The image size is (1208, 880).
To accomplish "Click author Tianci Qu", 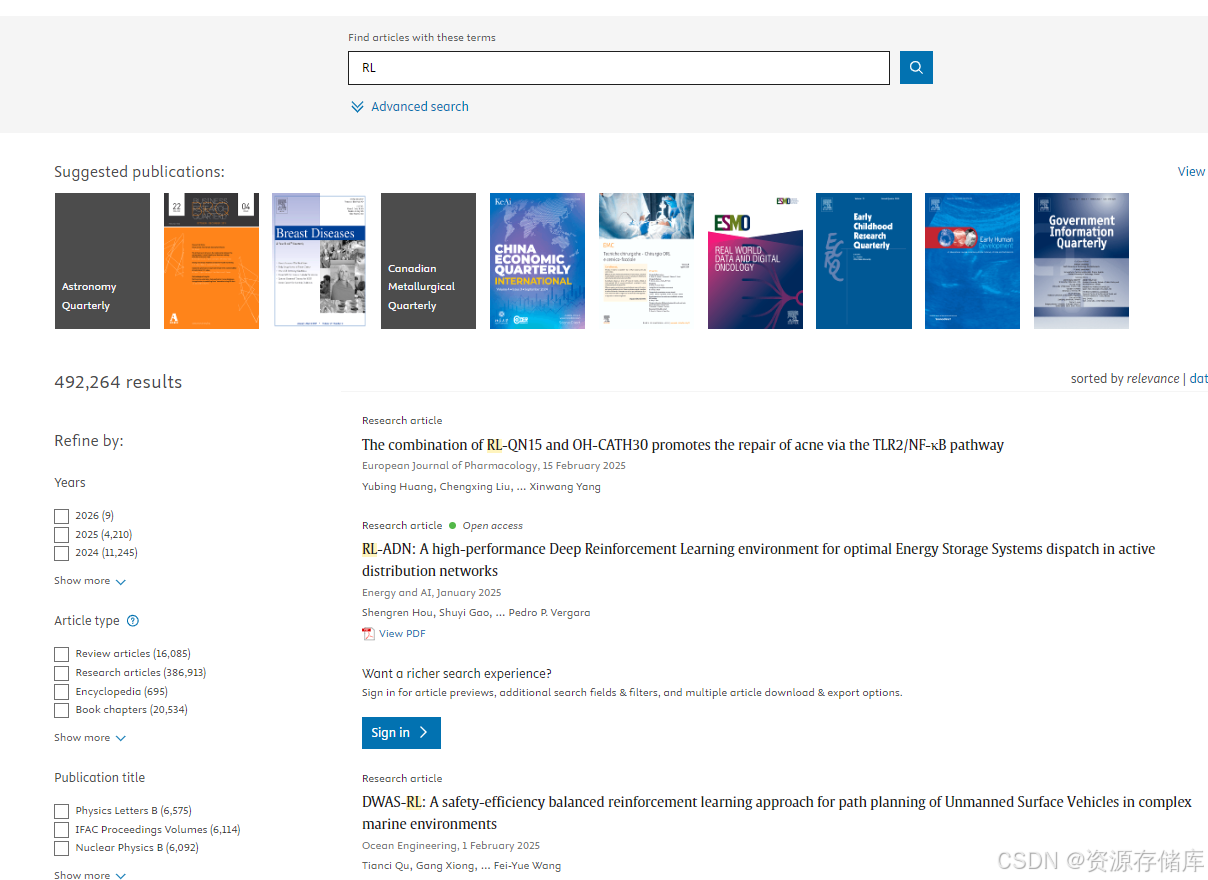I will click(386, 866).
